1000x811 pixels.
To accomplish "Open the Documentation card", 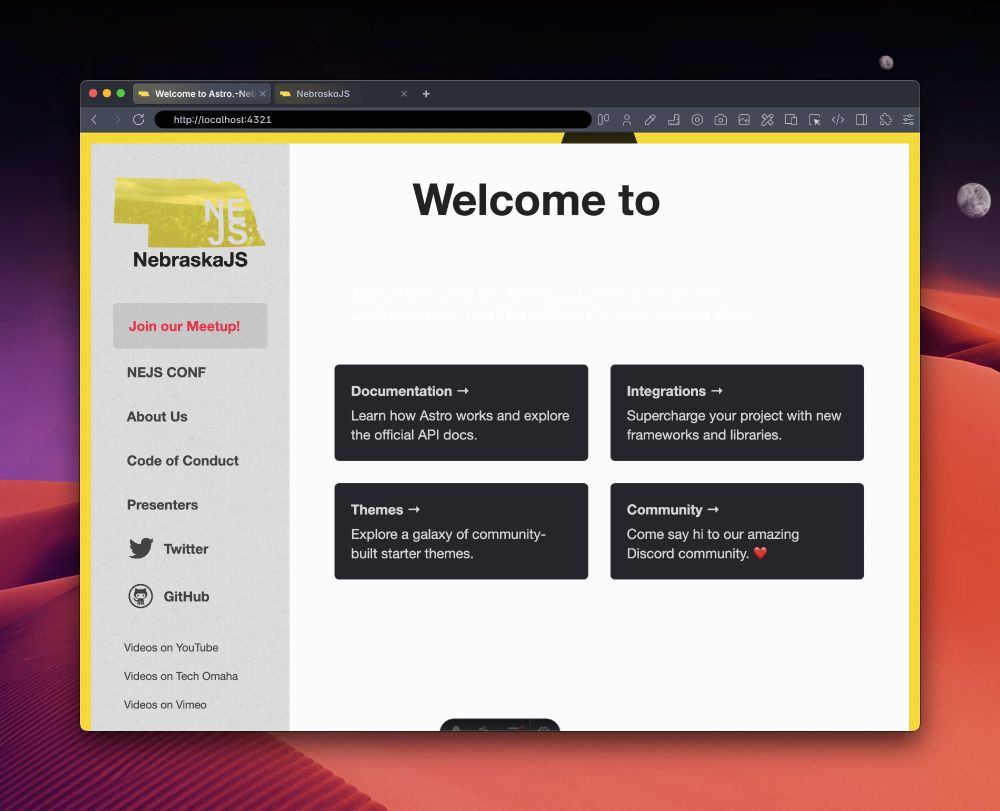I will (x=461, y=413).
